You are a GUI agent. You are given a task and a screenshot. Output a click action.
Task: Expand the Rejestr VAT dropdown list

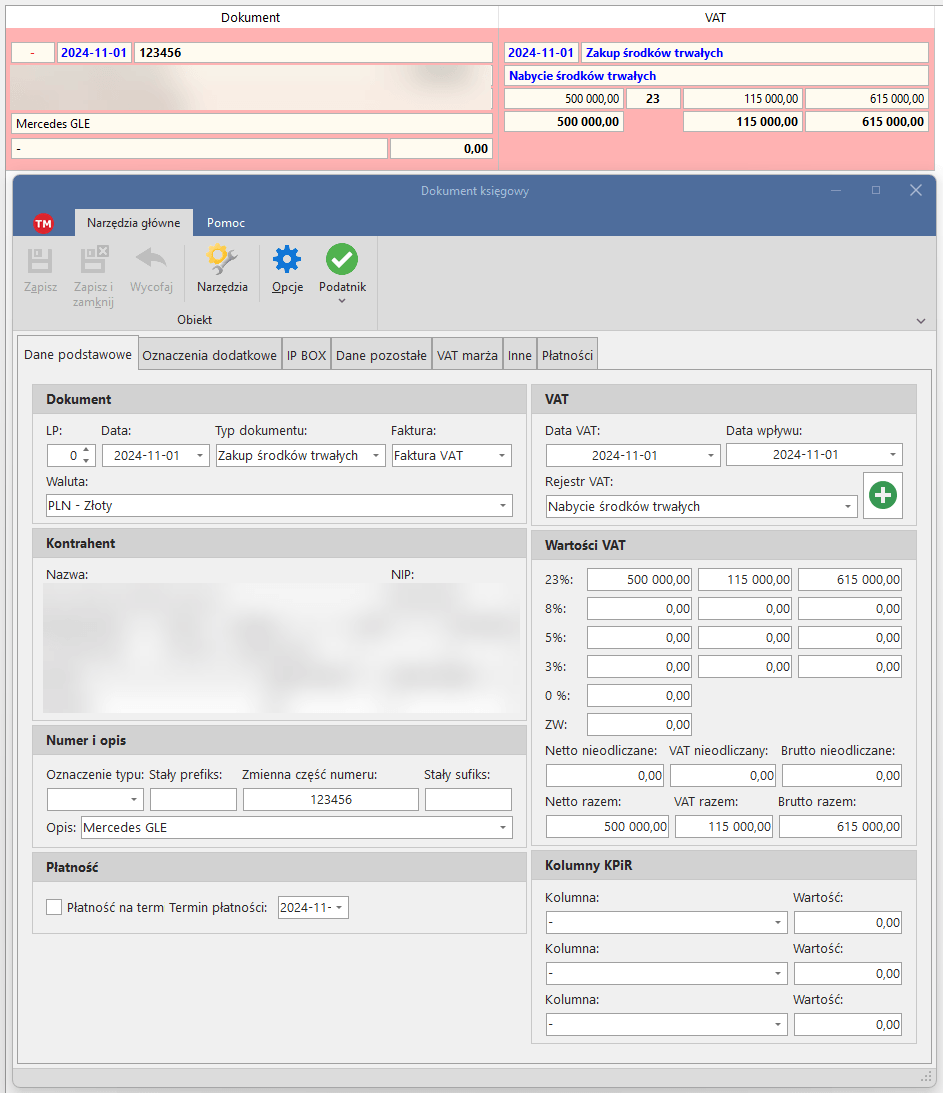(848, 507)
